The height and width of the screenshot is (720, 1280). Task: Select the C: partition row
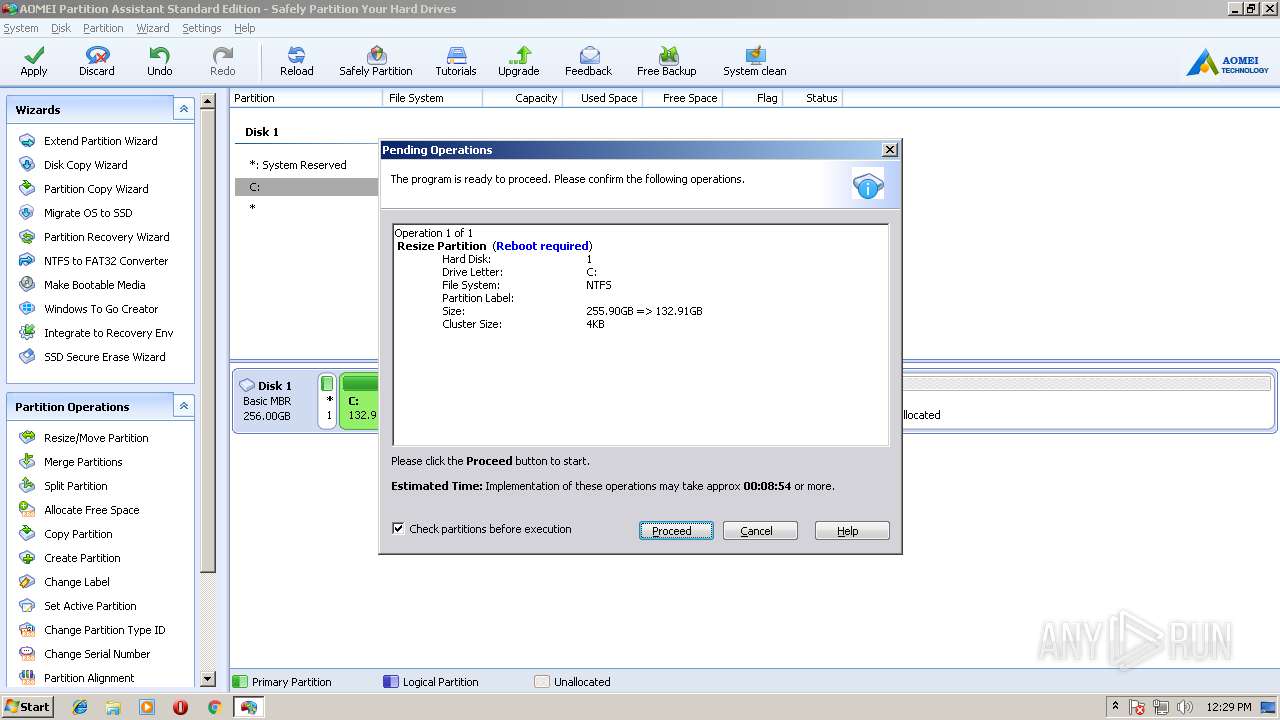[306, 187]
